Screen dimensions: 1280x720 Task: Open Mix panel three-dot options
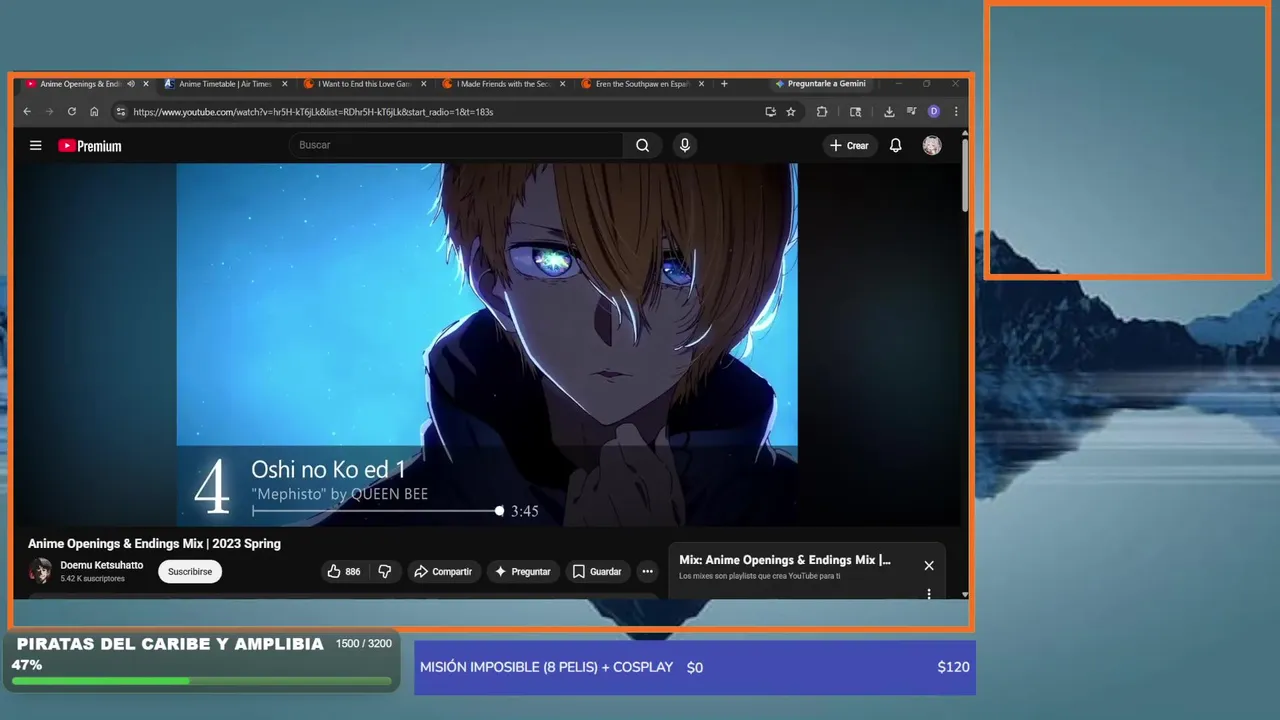(x=929, y=594)
